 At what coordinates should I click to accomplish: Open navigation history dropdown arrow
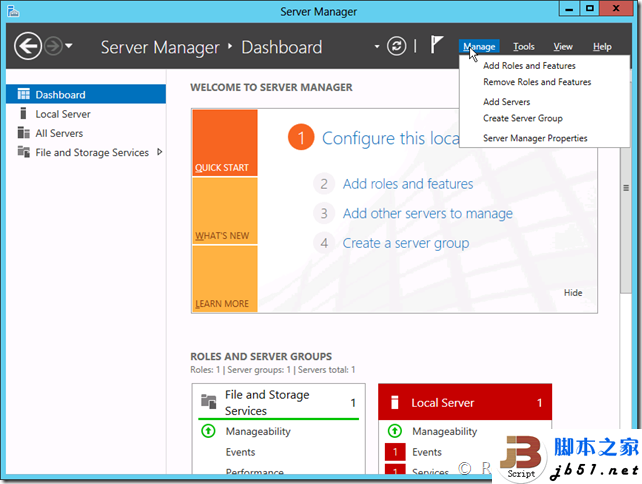(68, 47)
